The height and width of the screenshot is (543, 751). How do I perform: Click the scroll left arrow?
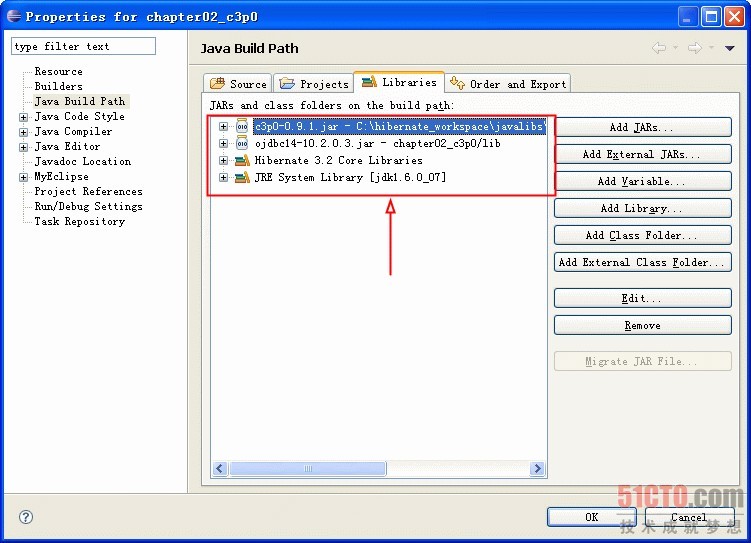220,468
